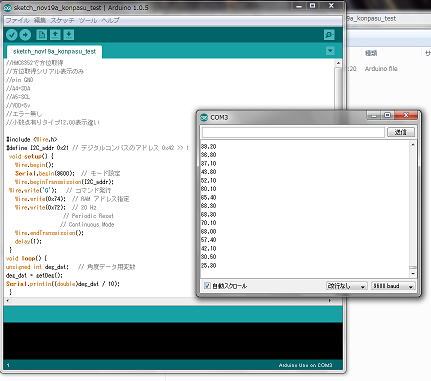Screen dimensions: 431x381
Task: Open the 編集 menu
Action: 40,20
